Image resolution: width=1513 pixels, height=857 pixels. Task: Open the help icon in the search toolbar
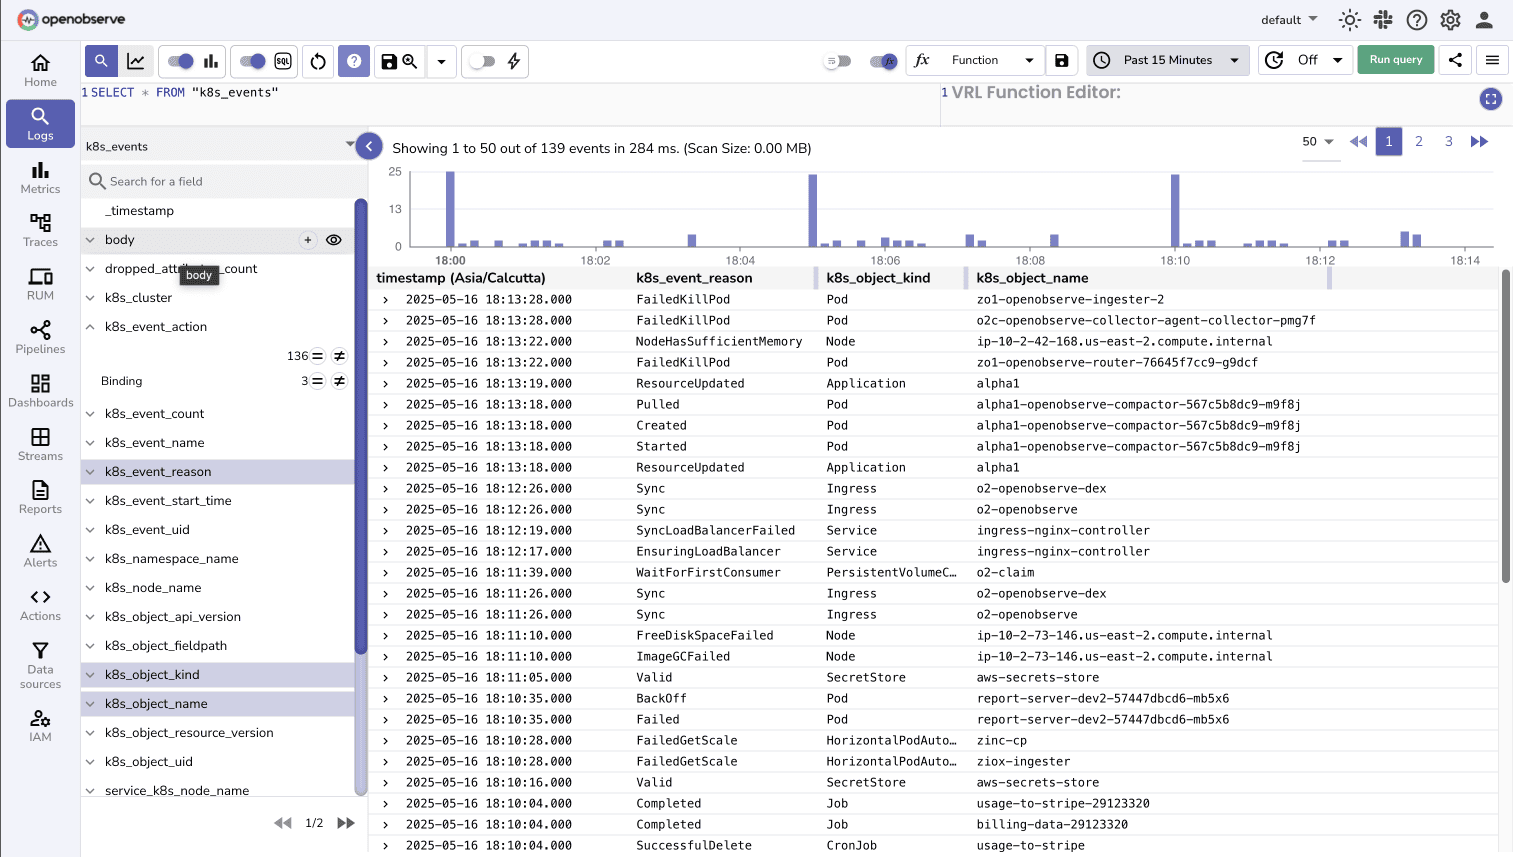point(353,61)
